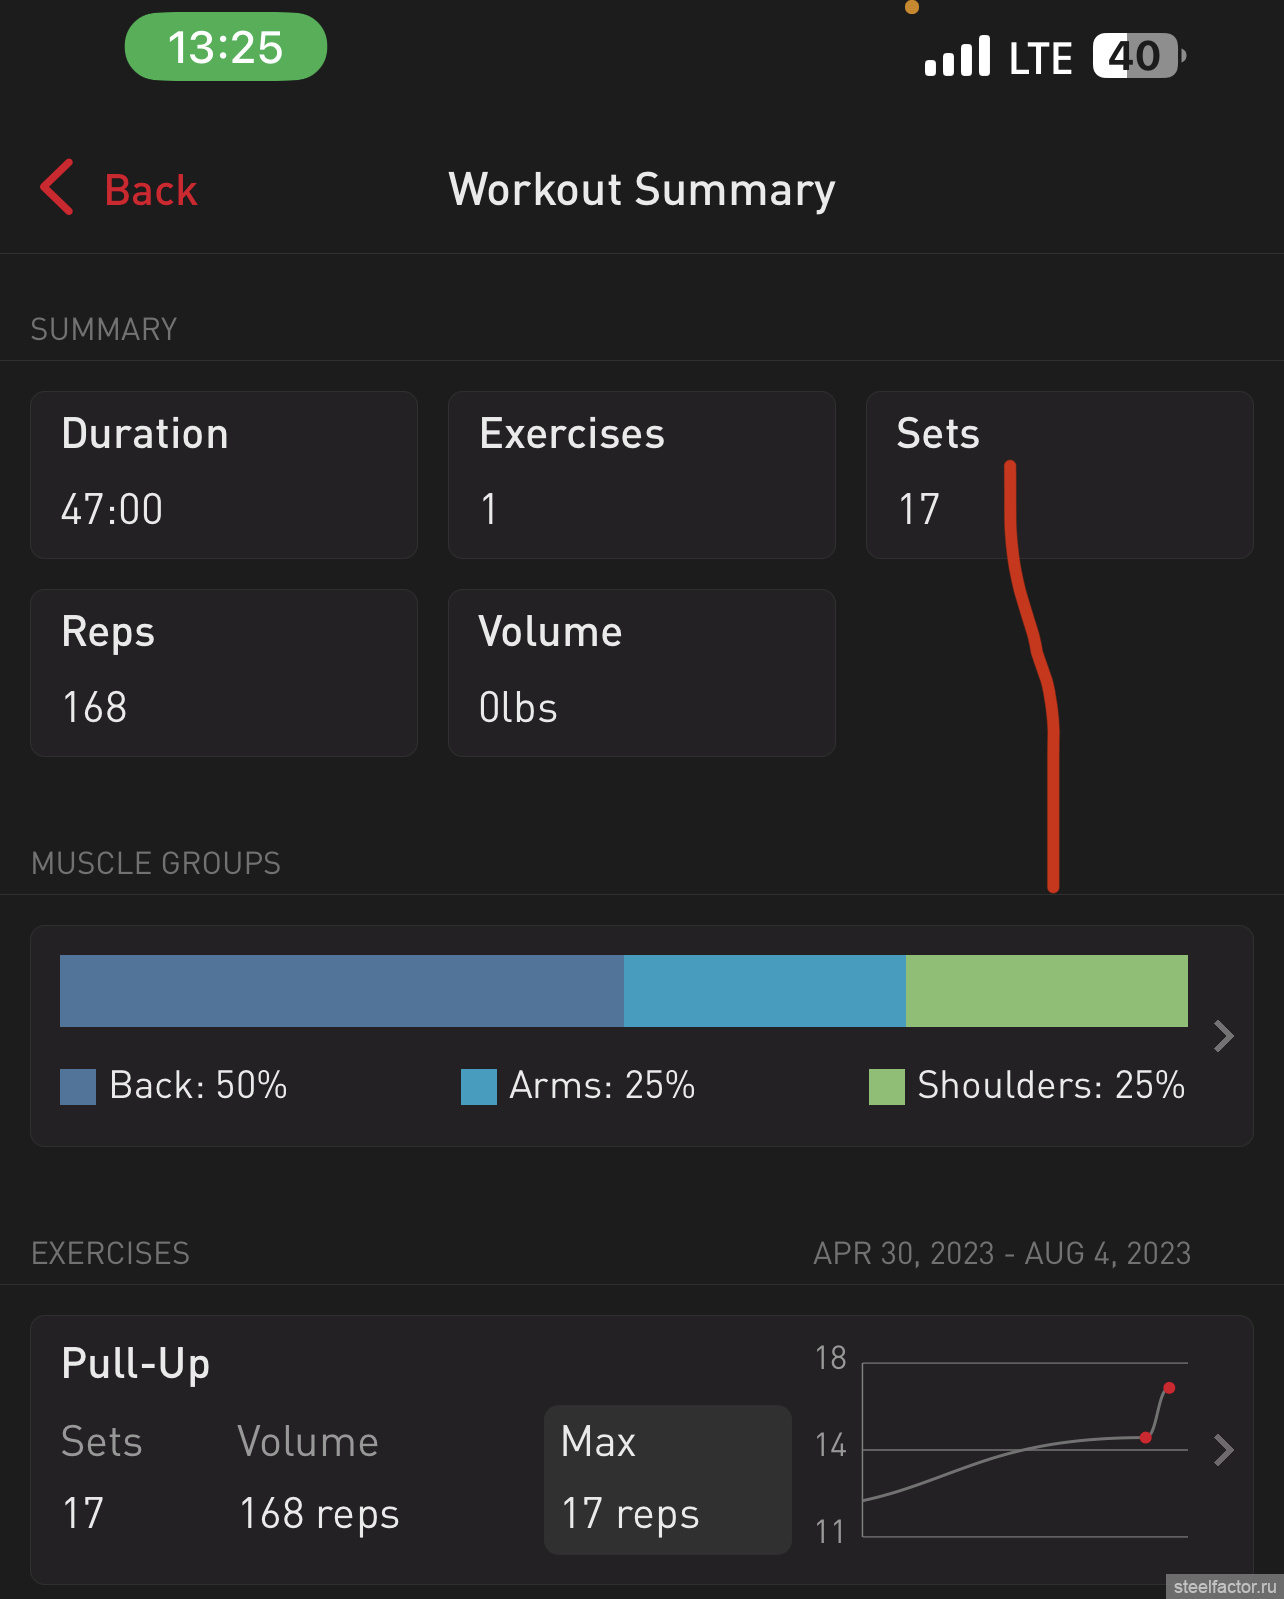Viewport: 1284px width, 1599px height.
Task: Go back using the Back link
Action: 150,190
